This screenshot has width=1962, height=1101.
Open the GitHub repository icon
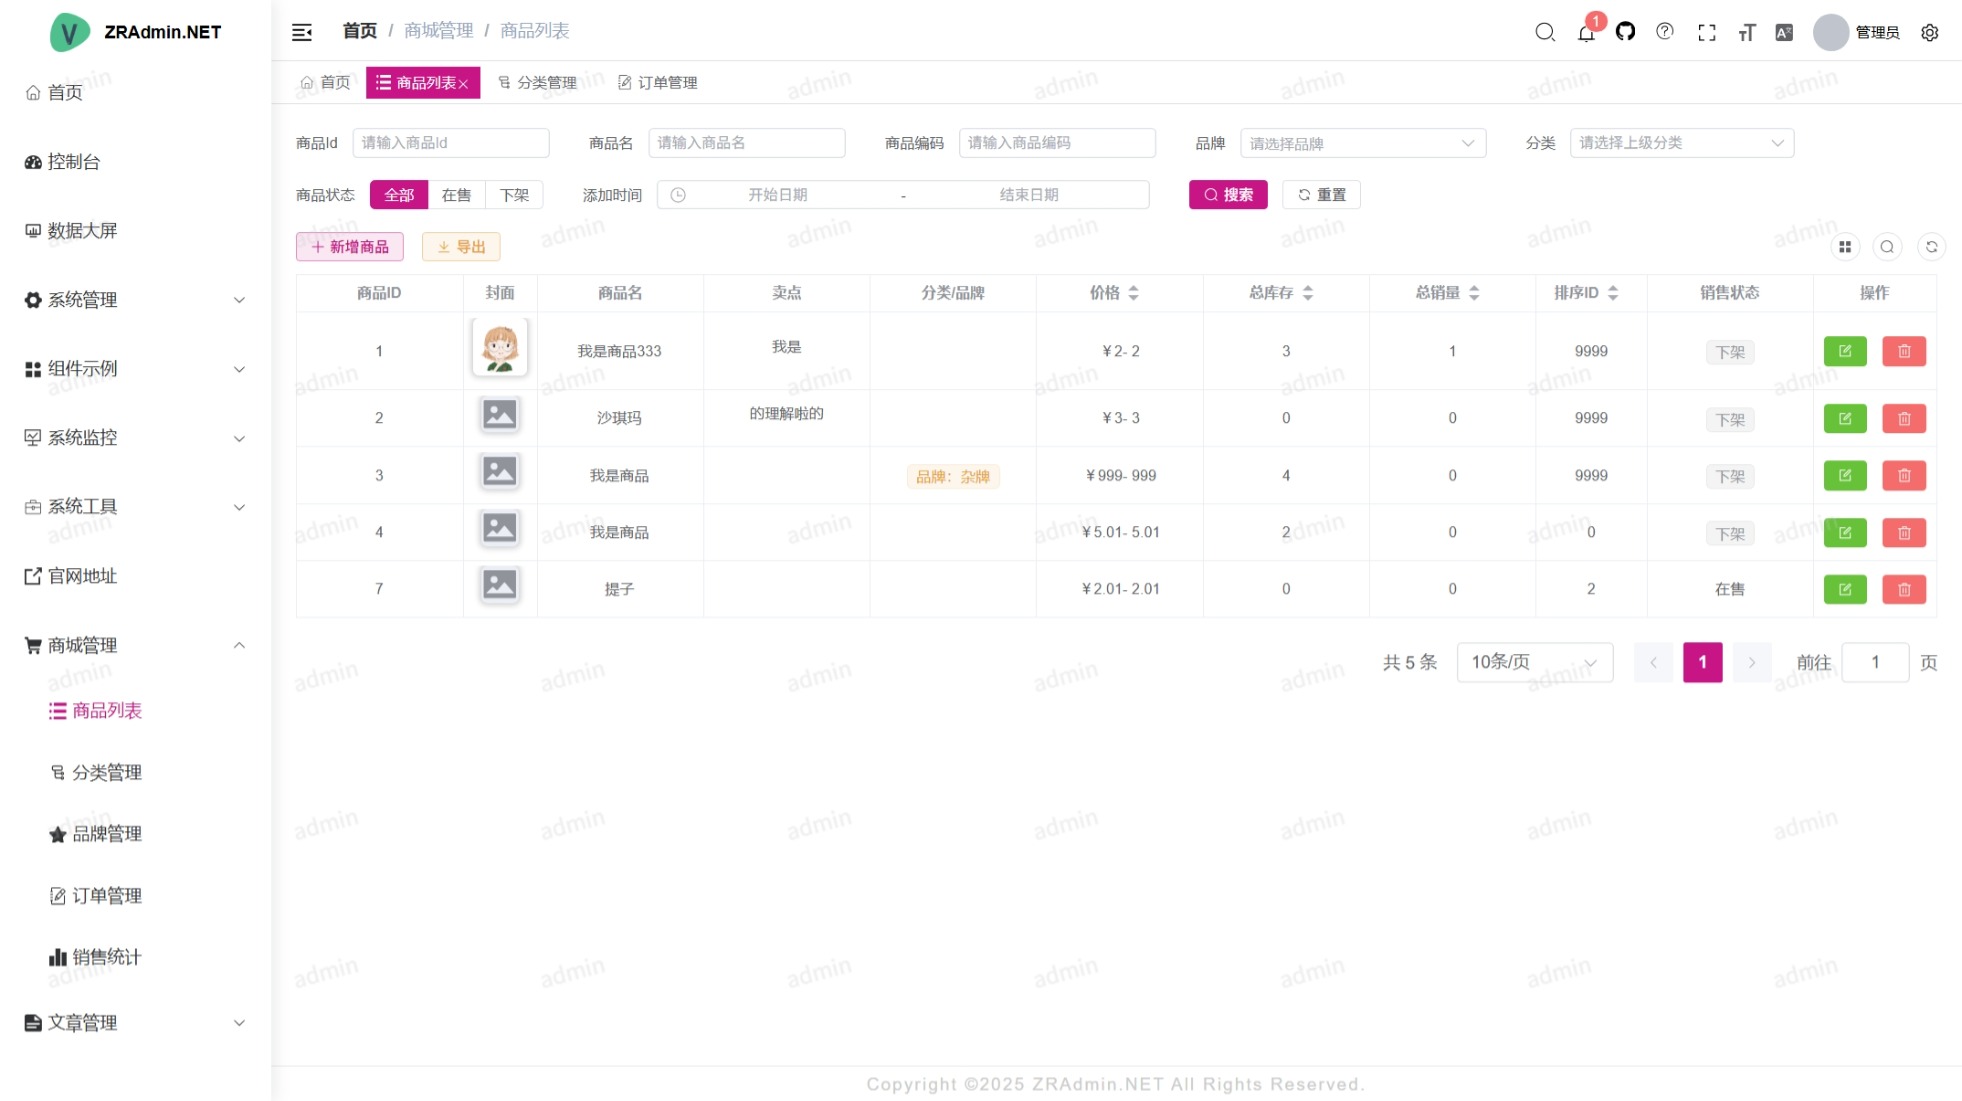click(1625, 32)
